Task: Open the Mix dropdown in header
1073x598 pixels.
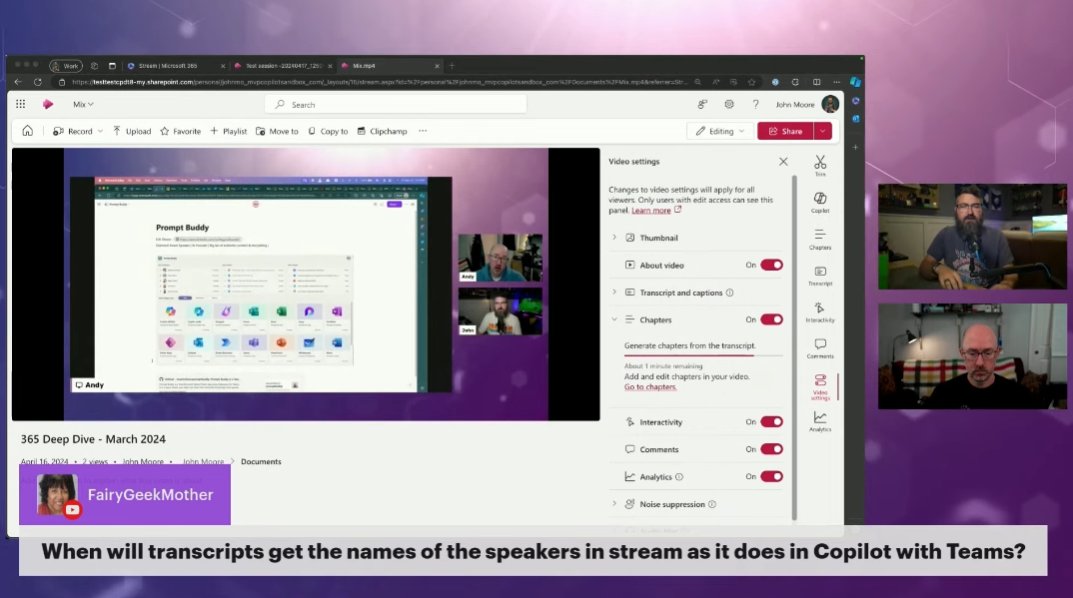Action: click(83, 104)
